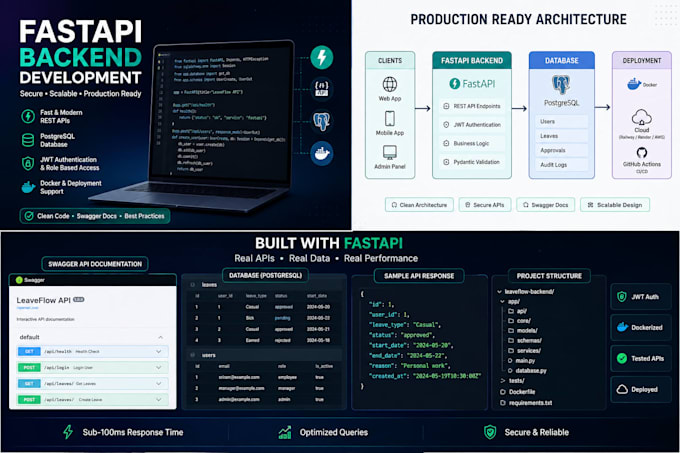Click Audit Logs row in Database card
Screen dimensions: 680x453
tap(561, 165)
